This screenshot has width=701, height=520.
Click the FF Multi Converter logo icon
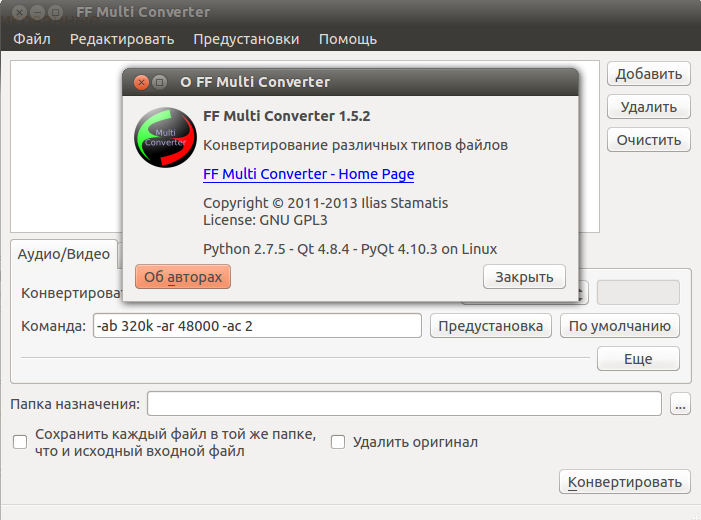point(165,136)
